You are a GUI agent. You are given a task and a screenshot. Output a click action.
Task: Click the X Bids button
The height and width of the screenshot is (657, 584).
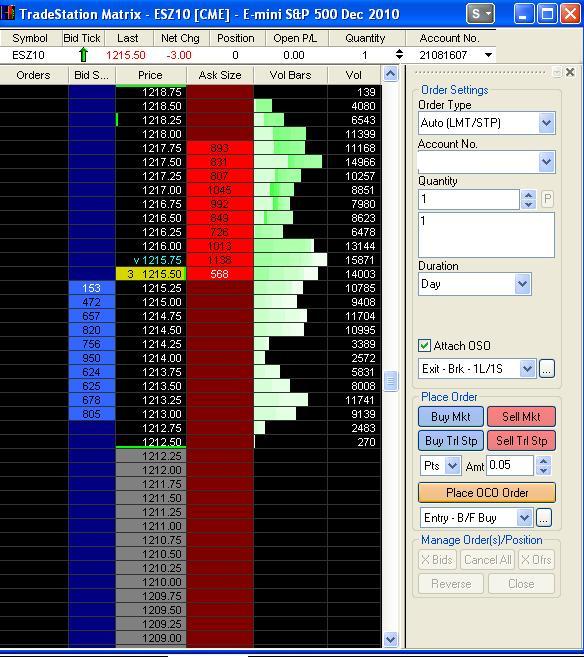pos(437,560)
